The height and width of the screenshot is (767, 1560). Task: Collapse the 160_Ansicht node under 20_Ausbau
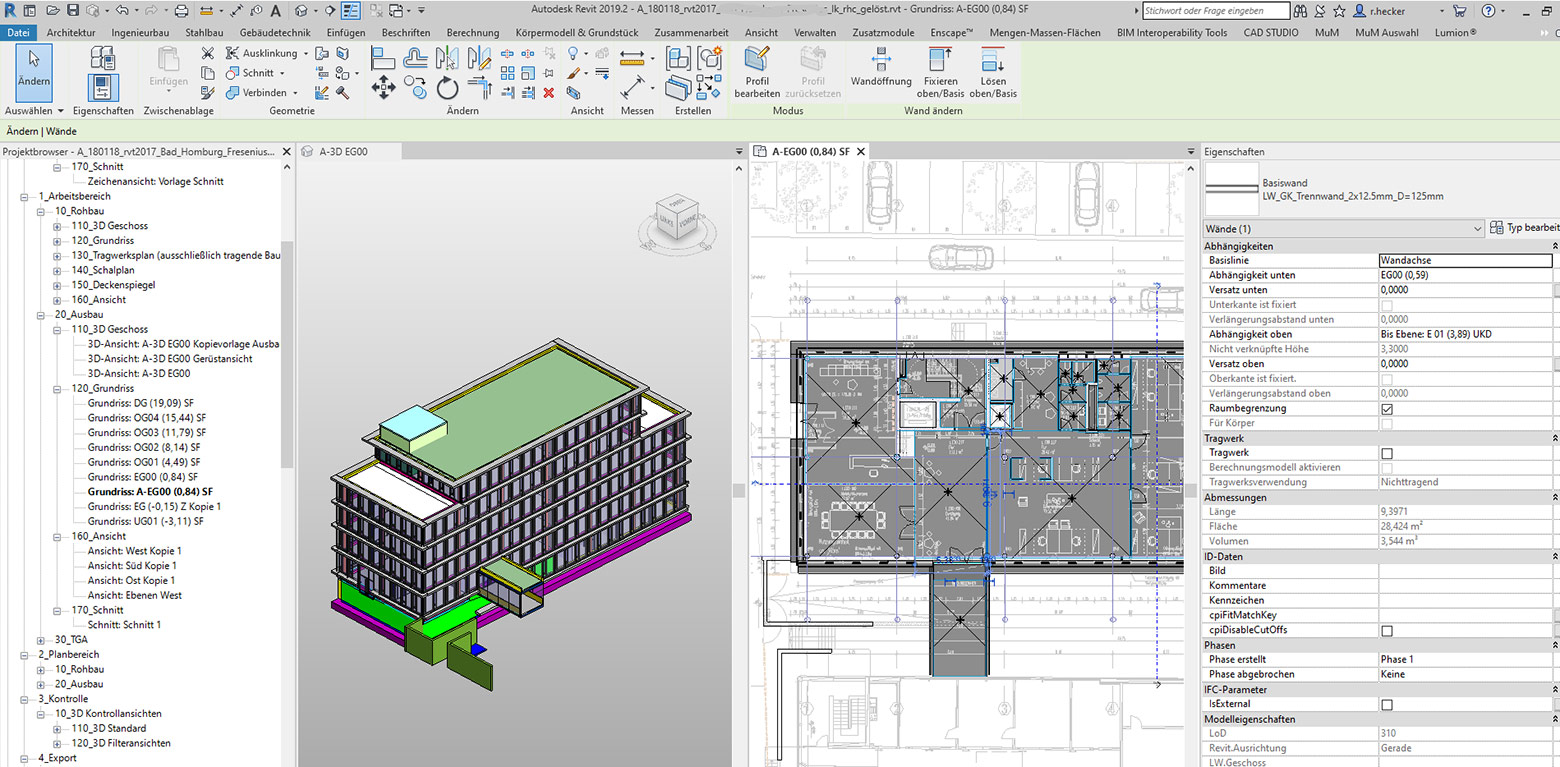(x=57, y=537)
